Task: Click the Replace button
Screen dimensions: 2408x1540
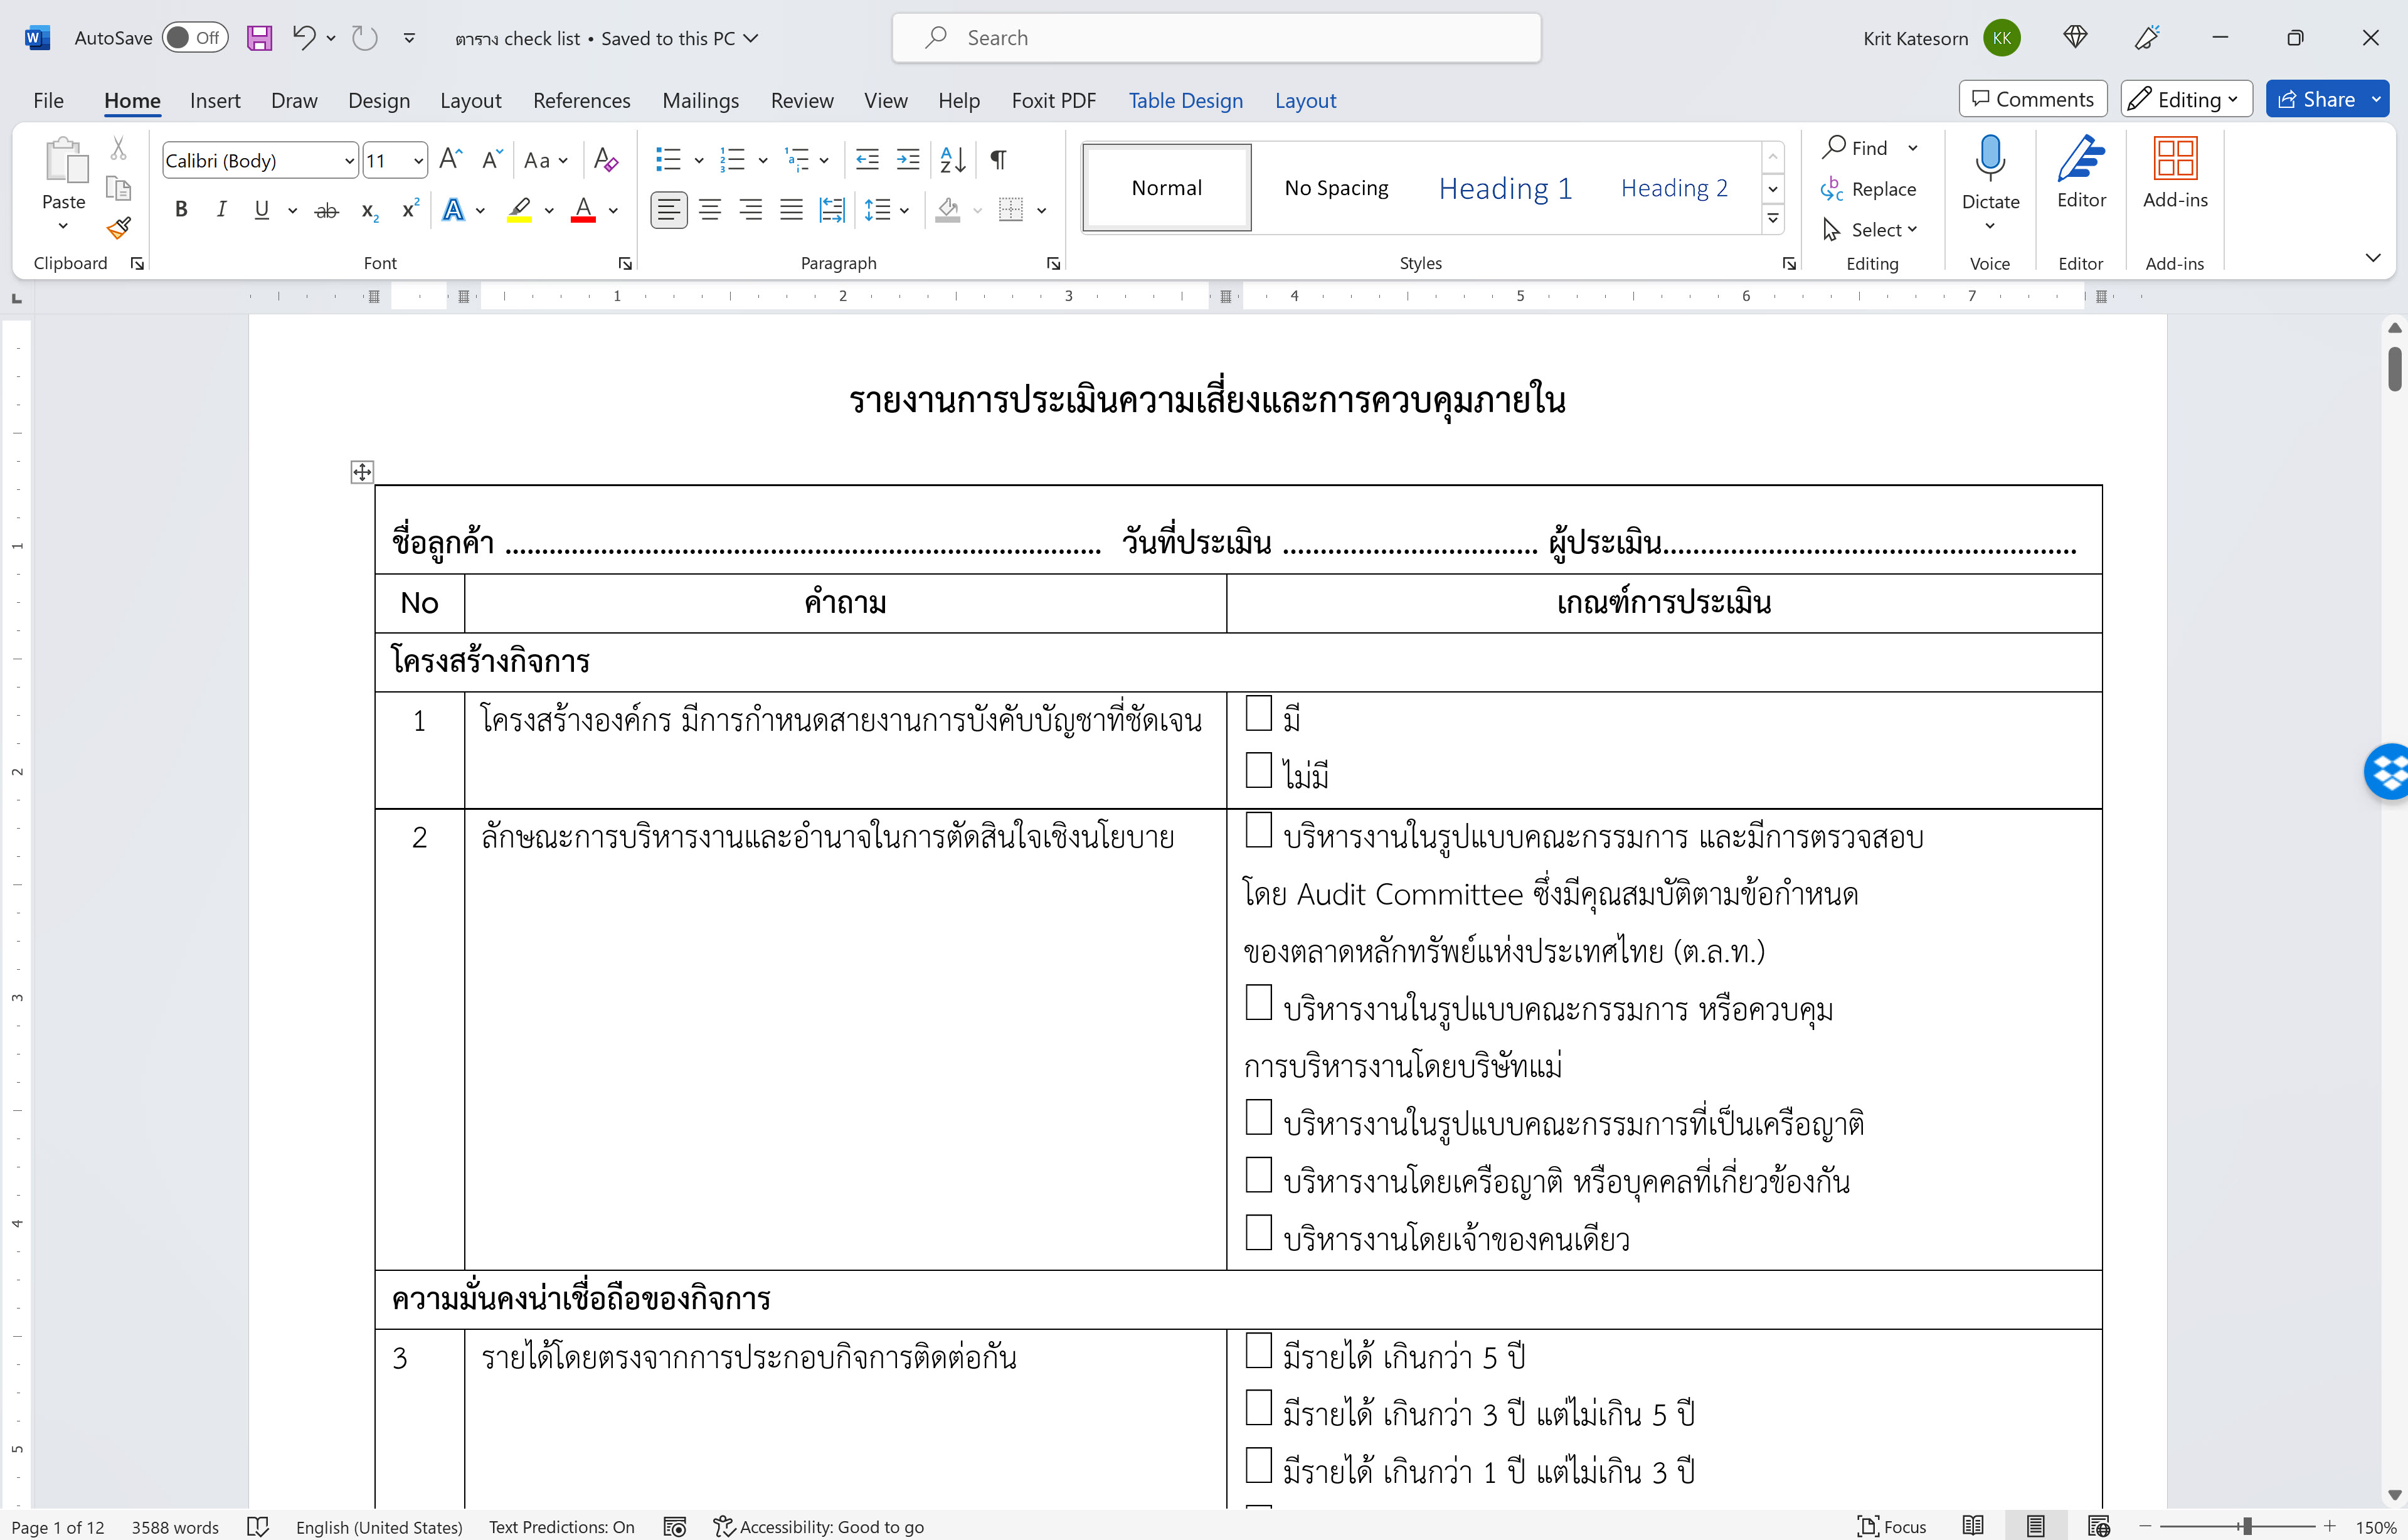Action: [x=1869, y=189]
